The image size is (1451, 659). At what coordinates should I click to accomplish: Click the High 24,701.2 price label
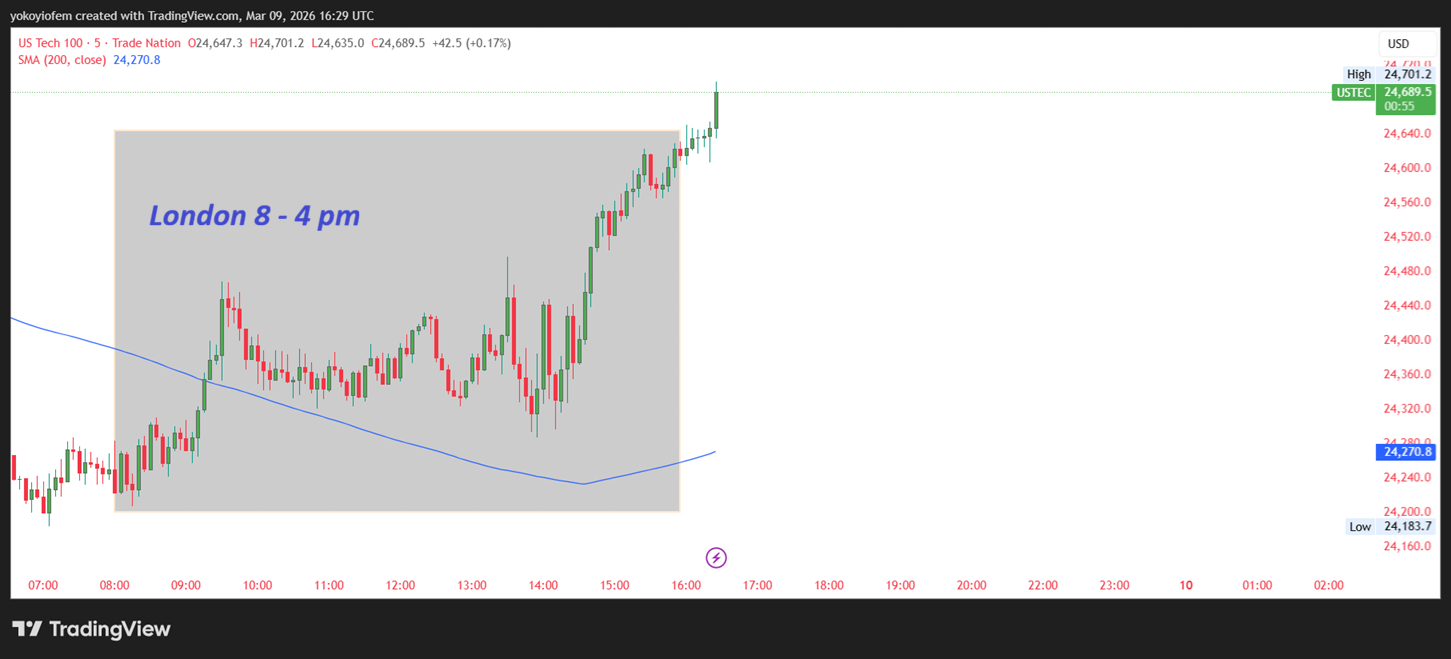(x=1388, y=74)
